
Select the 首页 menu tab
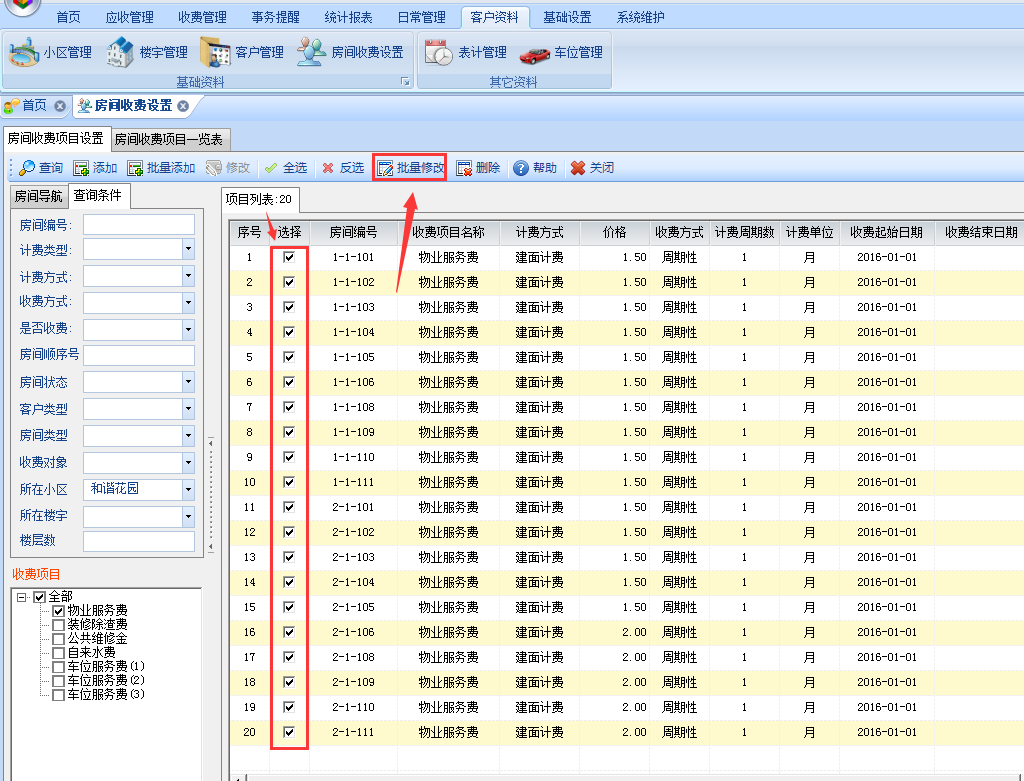tap(69, 17)
